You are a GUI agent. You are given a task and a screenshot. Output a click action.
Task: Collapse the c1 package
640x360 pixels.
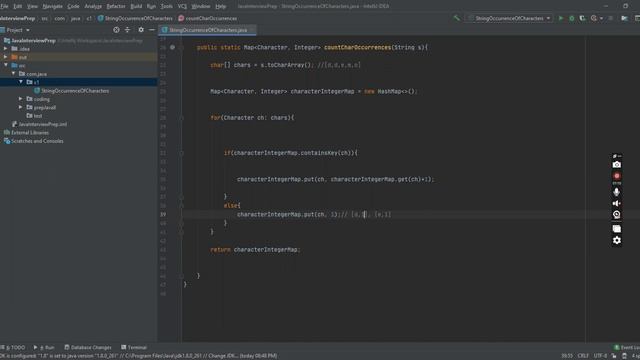pos(21,82)
